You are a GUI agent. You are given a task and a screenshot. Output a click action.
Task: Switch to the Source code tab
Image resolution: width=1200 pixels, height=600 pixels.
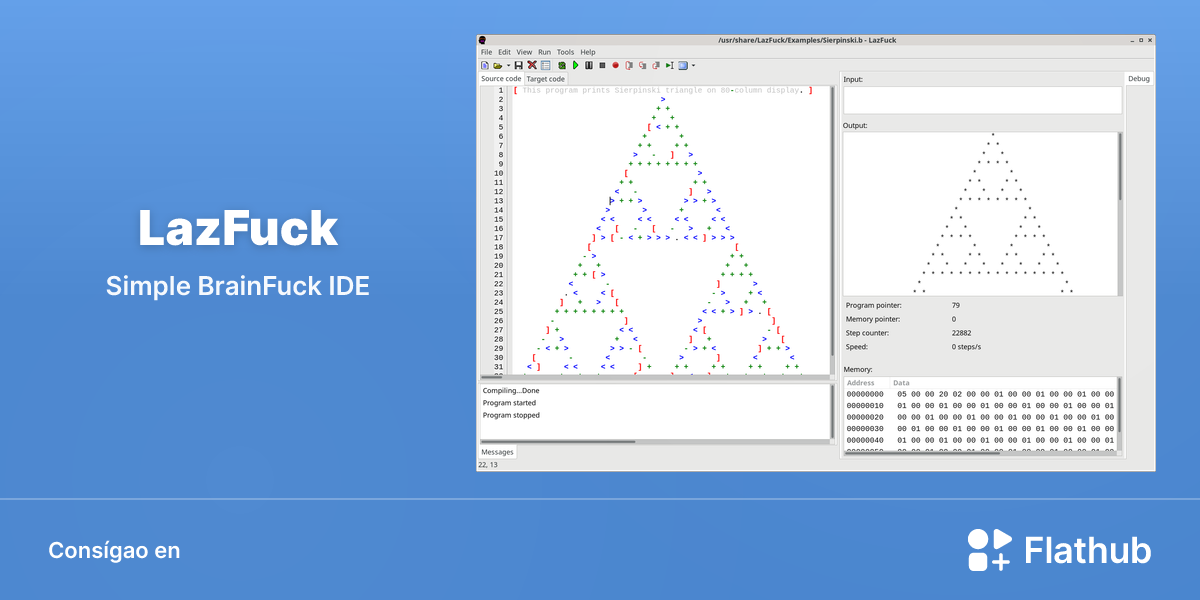[501, 78]
